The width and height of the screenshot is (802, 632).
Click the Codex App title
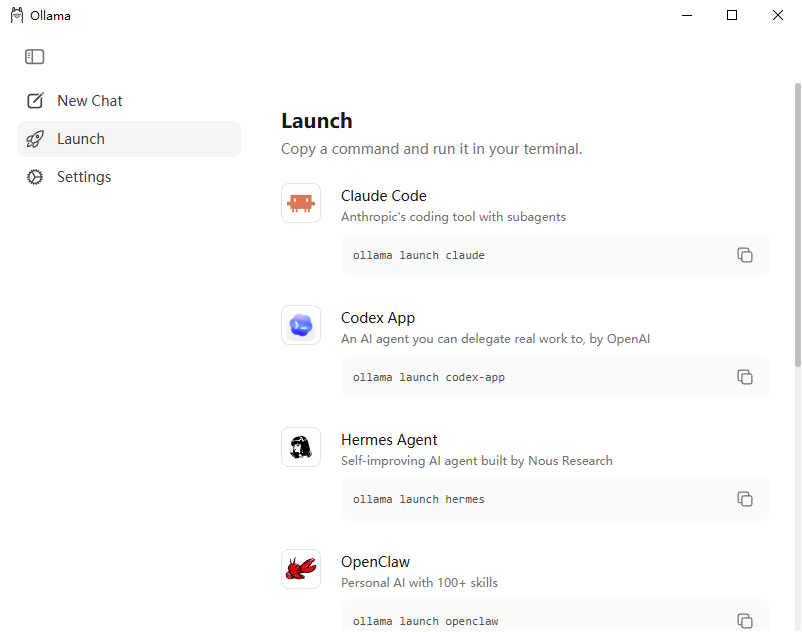[378, 318]
